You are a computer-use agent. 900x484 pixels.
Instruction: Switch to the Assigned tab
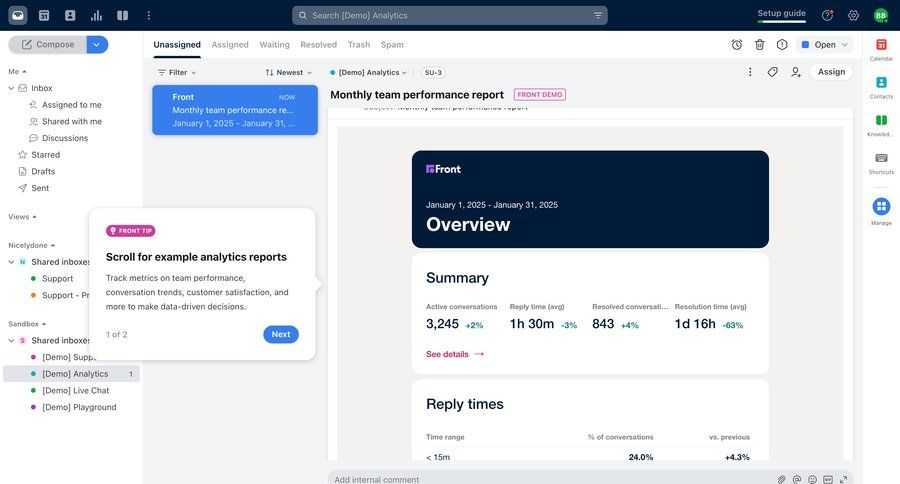tap(230, 45)
